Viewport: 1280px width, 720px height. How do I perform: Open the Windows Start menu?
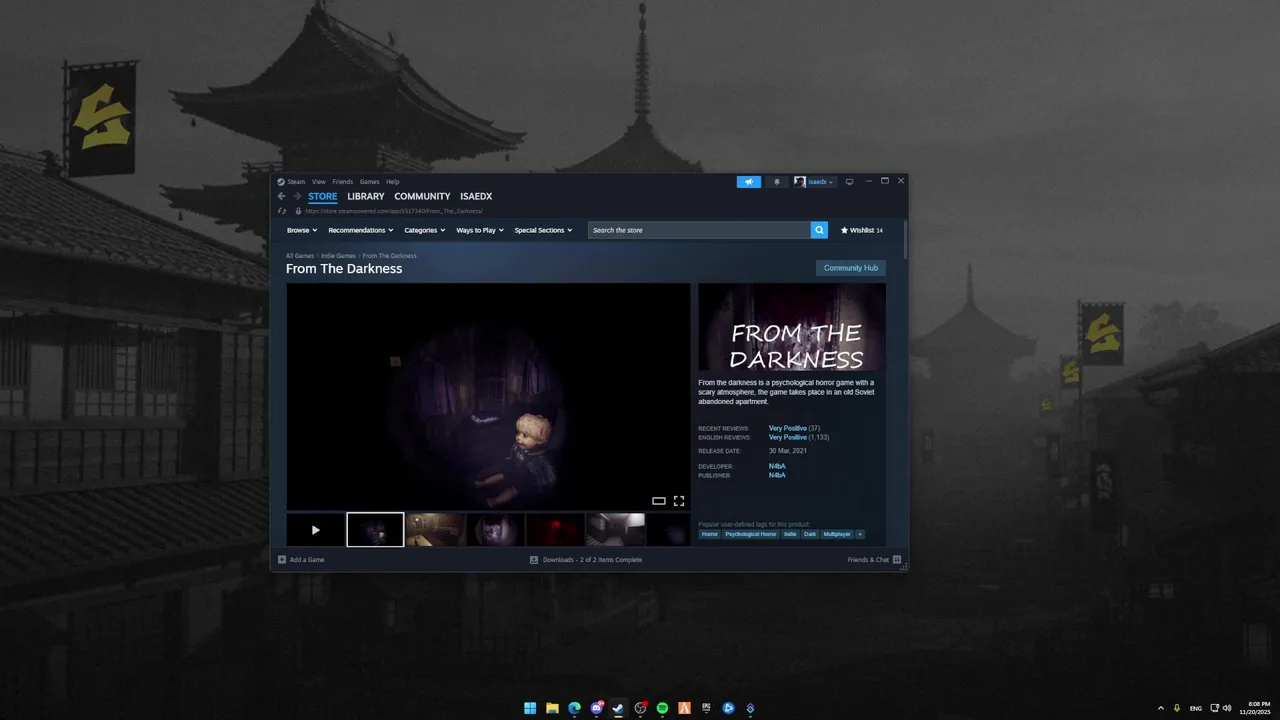click(x=530, y=708)
